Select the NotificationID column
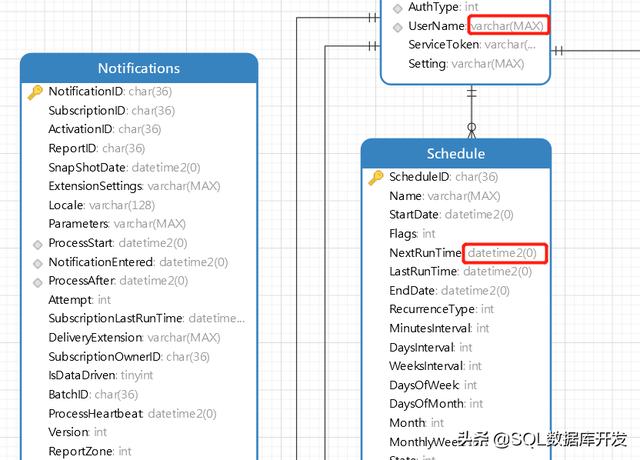Viewport: 640px width, 460px height. (110, 91)
